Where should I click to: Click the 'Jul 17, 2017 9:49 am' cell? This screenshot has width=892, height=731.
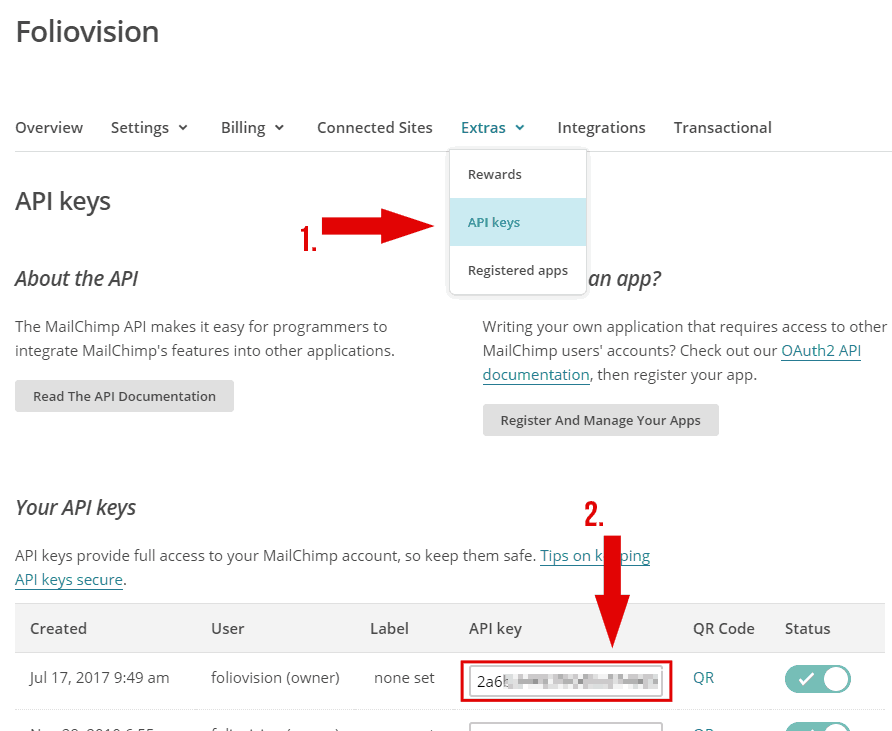(x=100, y=678)
